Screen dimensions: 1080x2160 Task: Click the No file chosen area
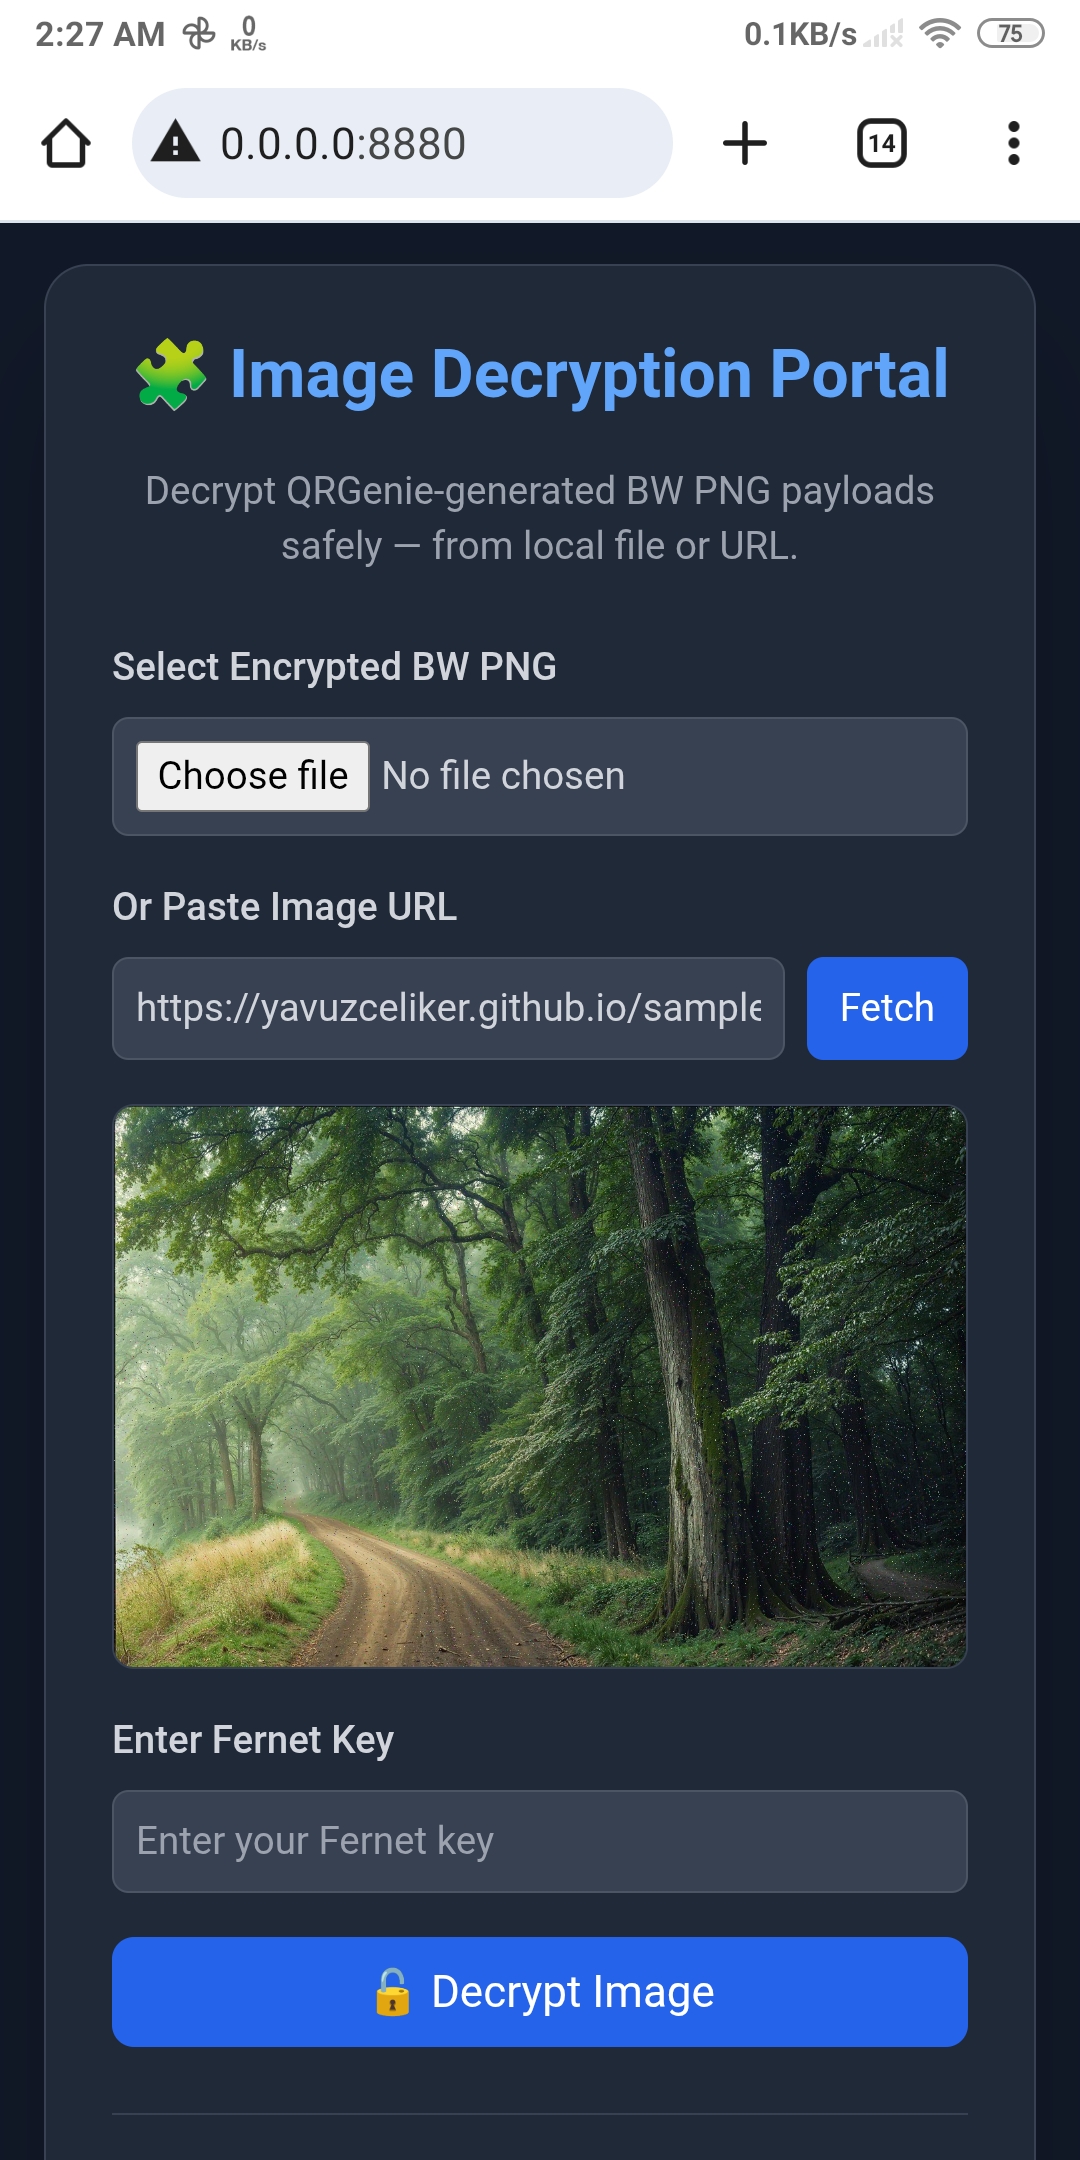(x=501, y=776)
